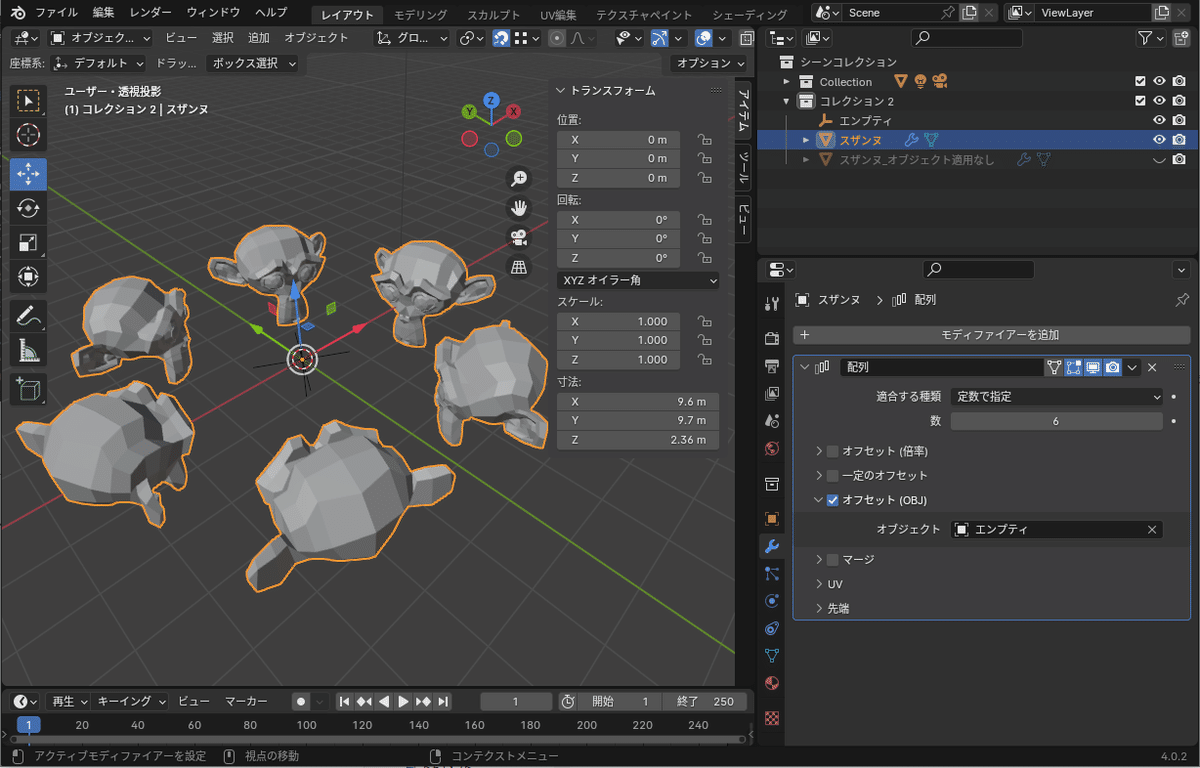1200x768 pixels.
Task: Switch to the モデリング workspace tab
Action: pyautogui.click(x=420, y=15)
